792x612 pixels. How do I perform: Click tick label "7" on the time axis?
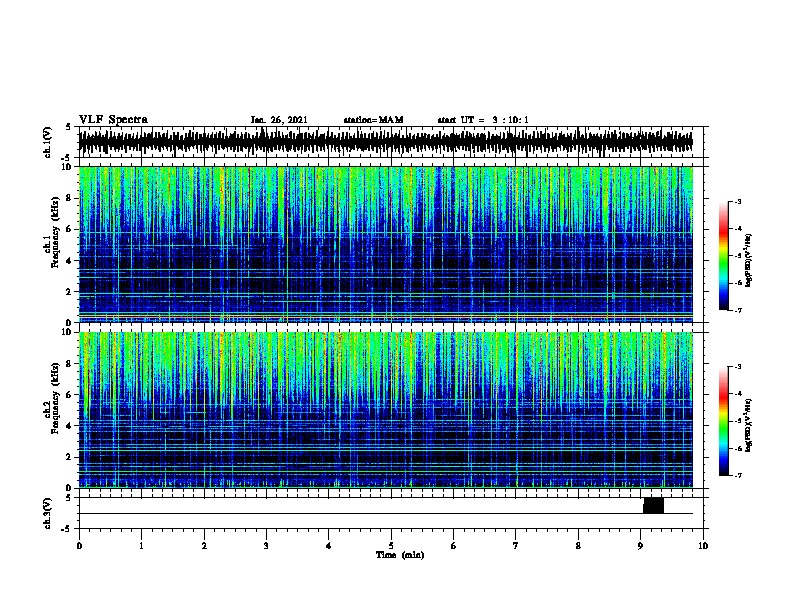[516, 546]
